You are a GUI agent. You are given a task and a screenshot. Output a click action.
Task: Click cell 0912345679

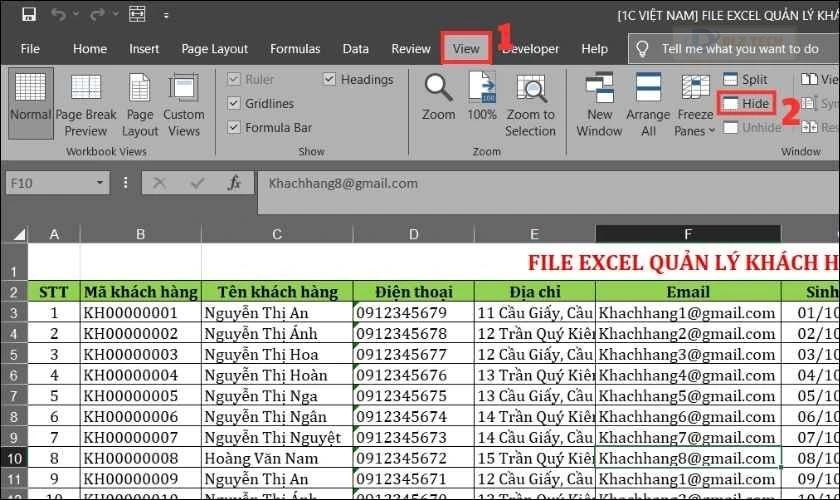(414, 313)
